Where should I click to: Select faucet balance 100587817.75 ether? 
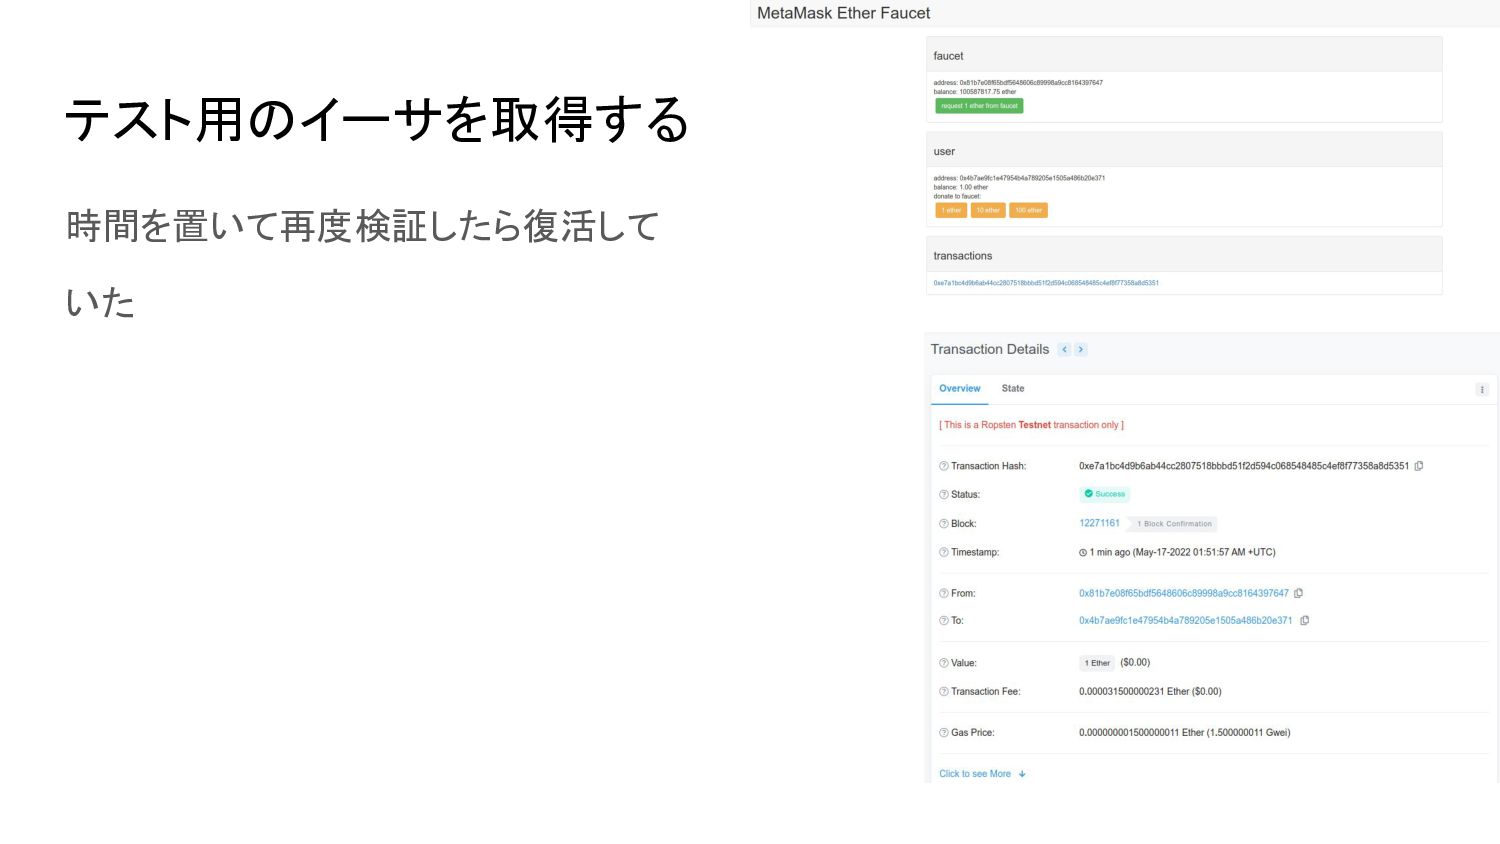click(x=975, y=92)
